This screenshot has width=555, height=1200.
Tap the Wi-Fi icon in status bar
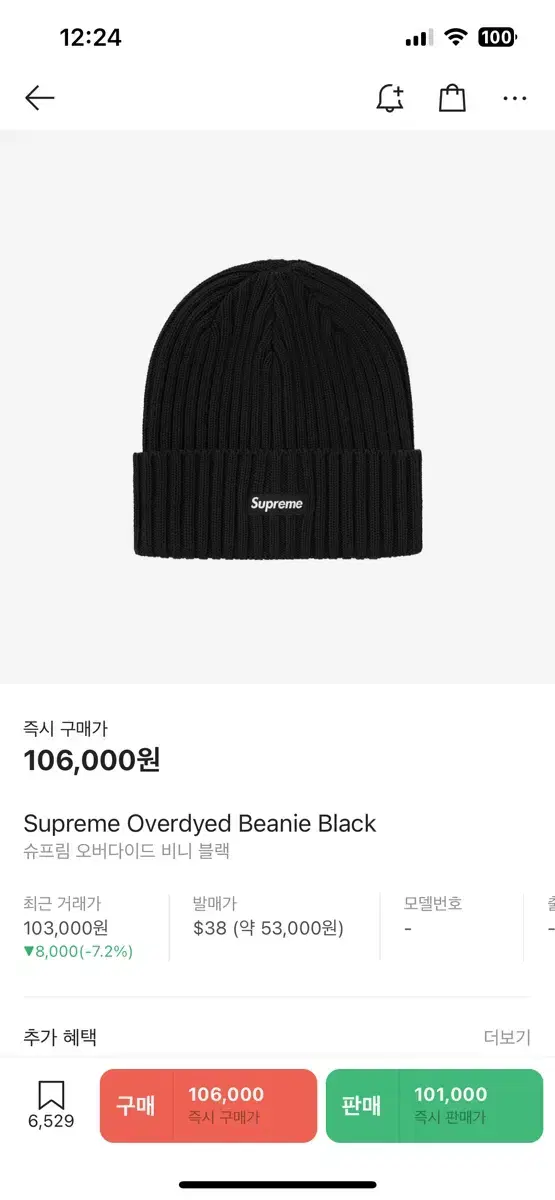pyautogui.click(x=456, y=38)
